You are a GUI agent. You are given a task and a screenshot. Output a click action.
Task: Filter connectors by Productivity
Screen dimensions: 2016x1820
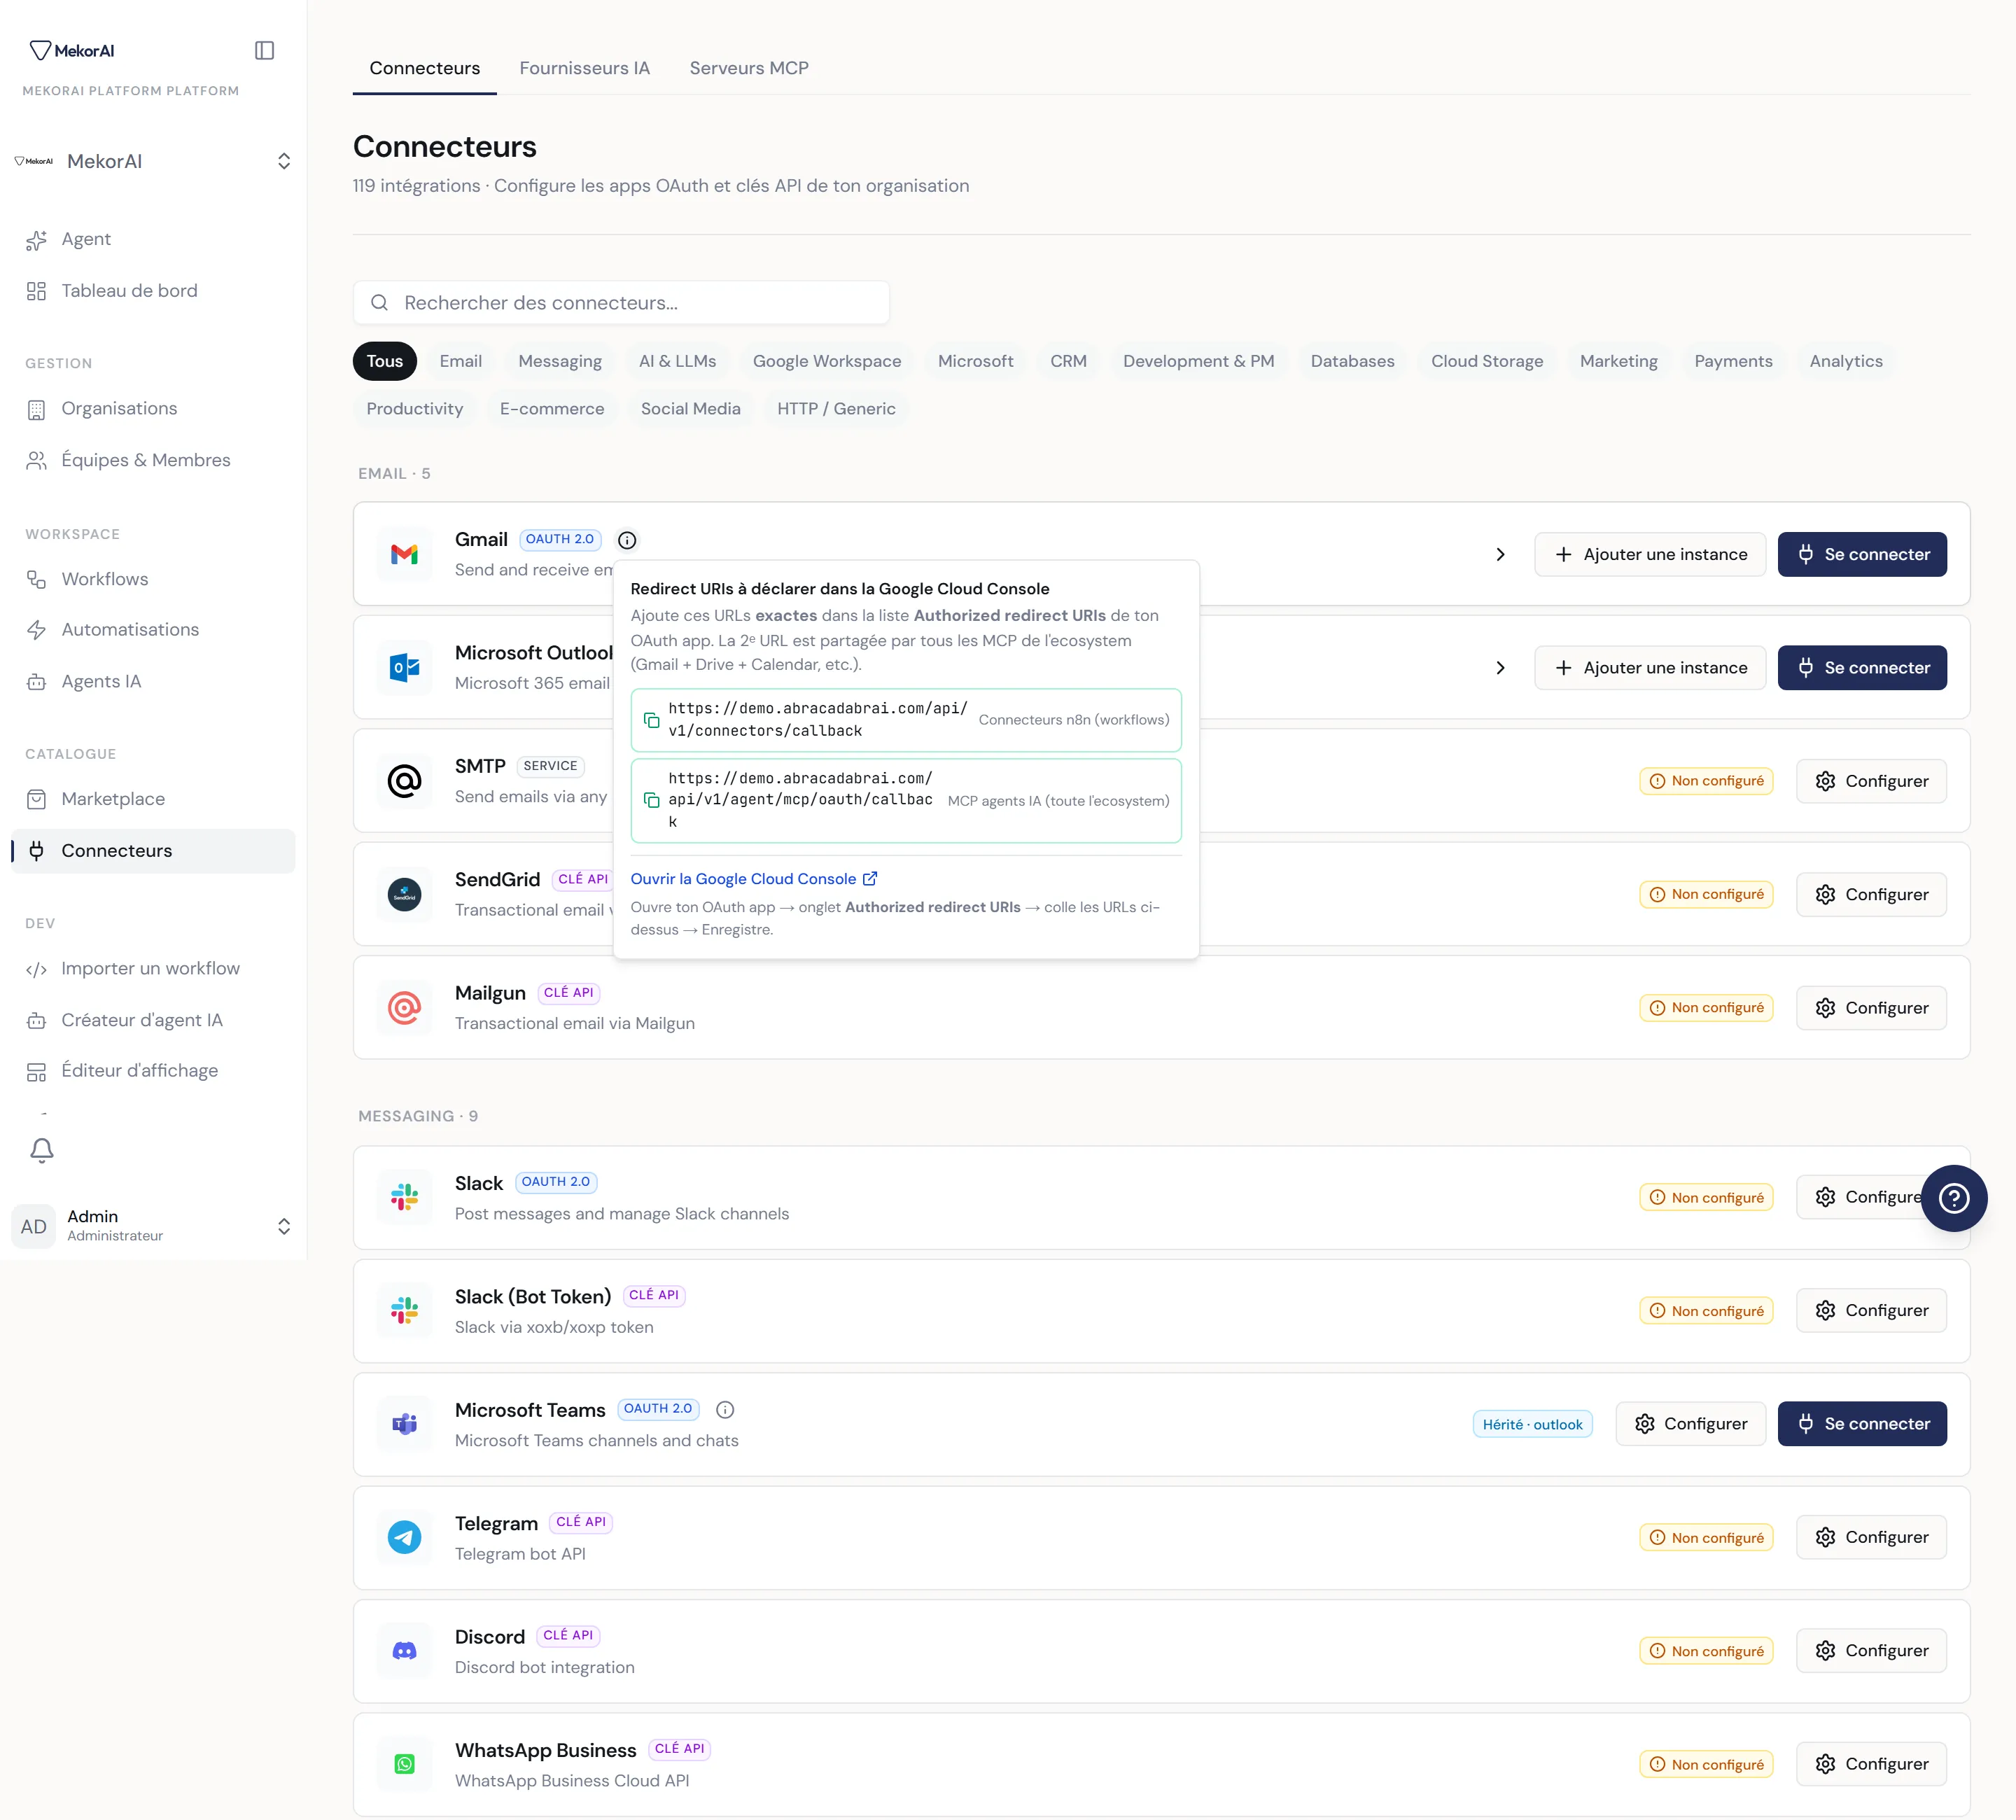[x=414, y=408]
